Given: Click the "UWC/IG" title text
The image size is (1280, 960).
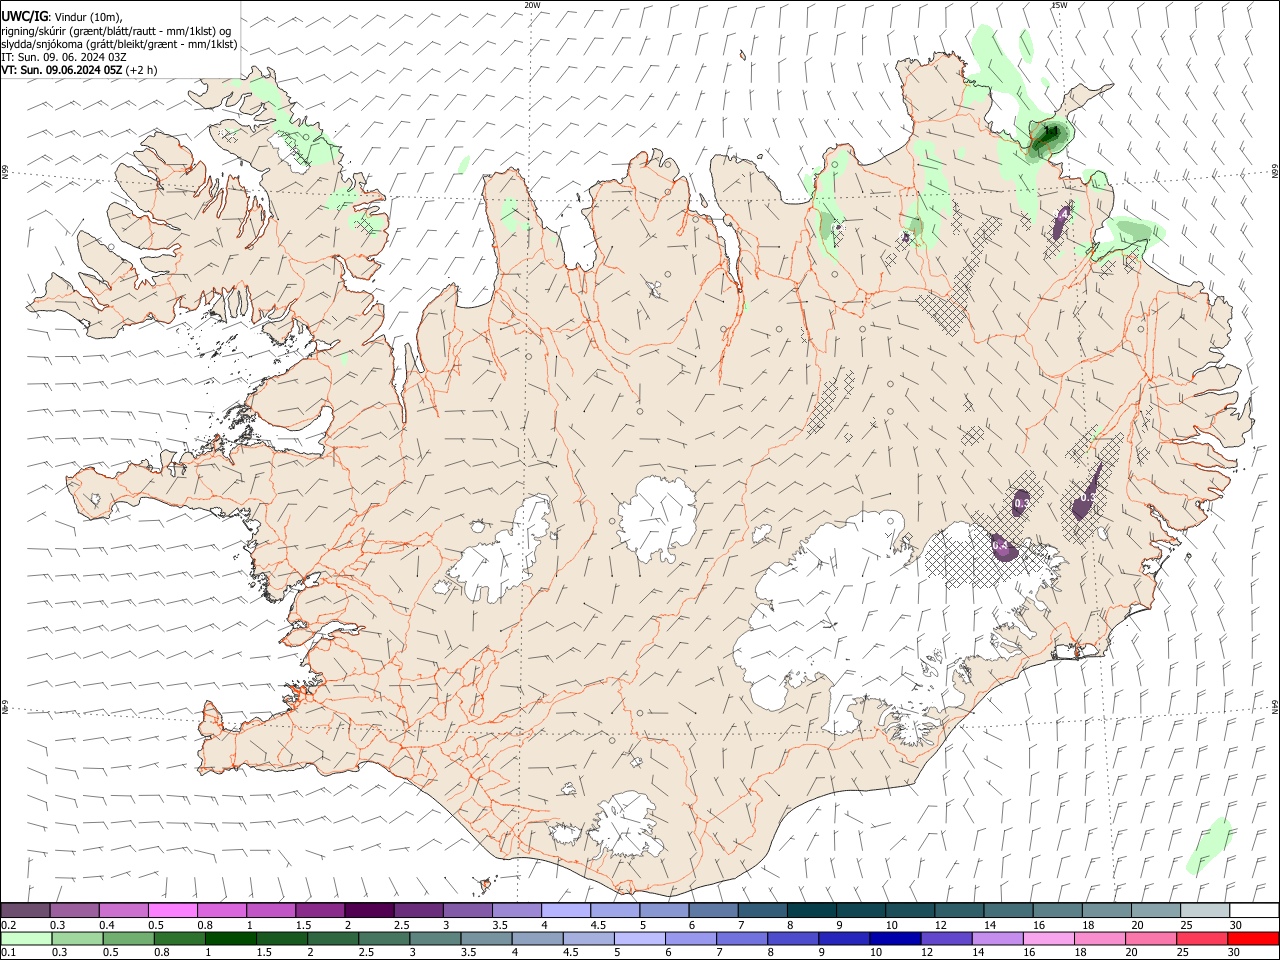Looking at the screenshot, I should [x=24, y=17].
